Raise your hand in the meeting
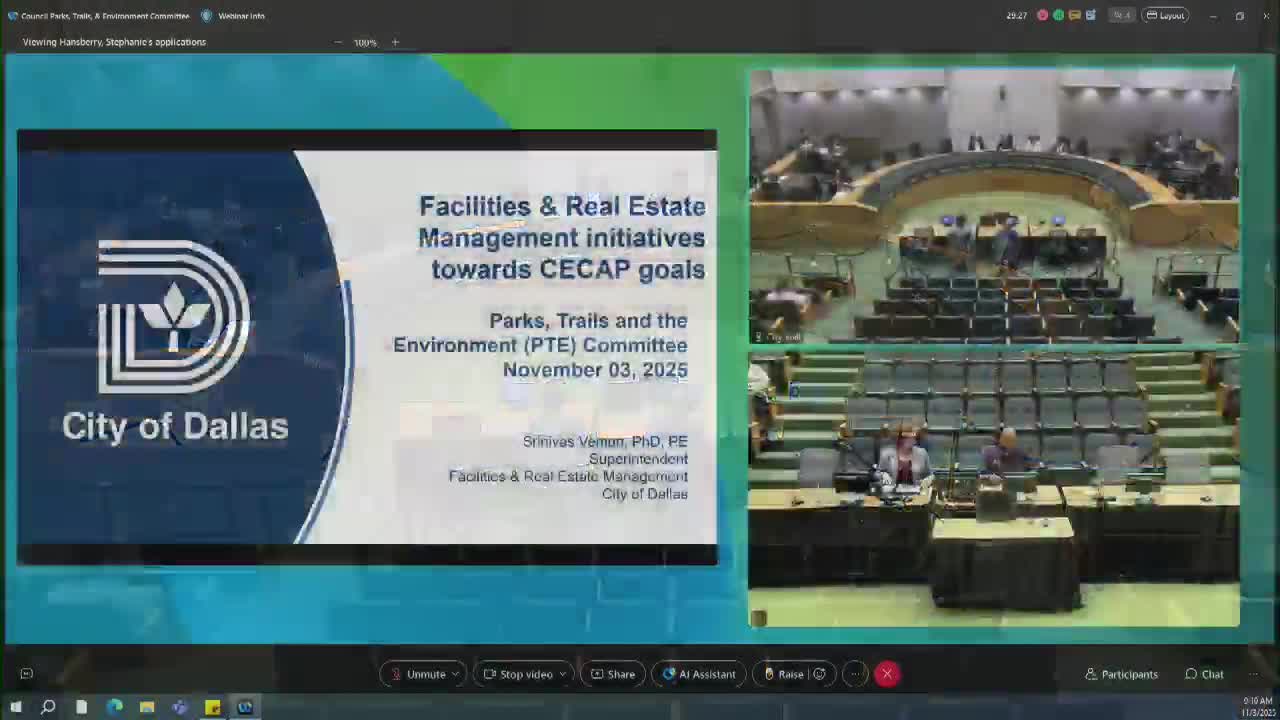Screen dimensions: 1280x720 (783, 674)
